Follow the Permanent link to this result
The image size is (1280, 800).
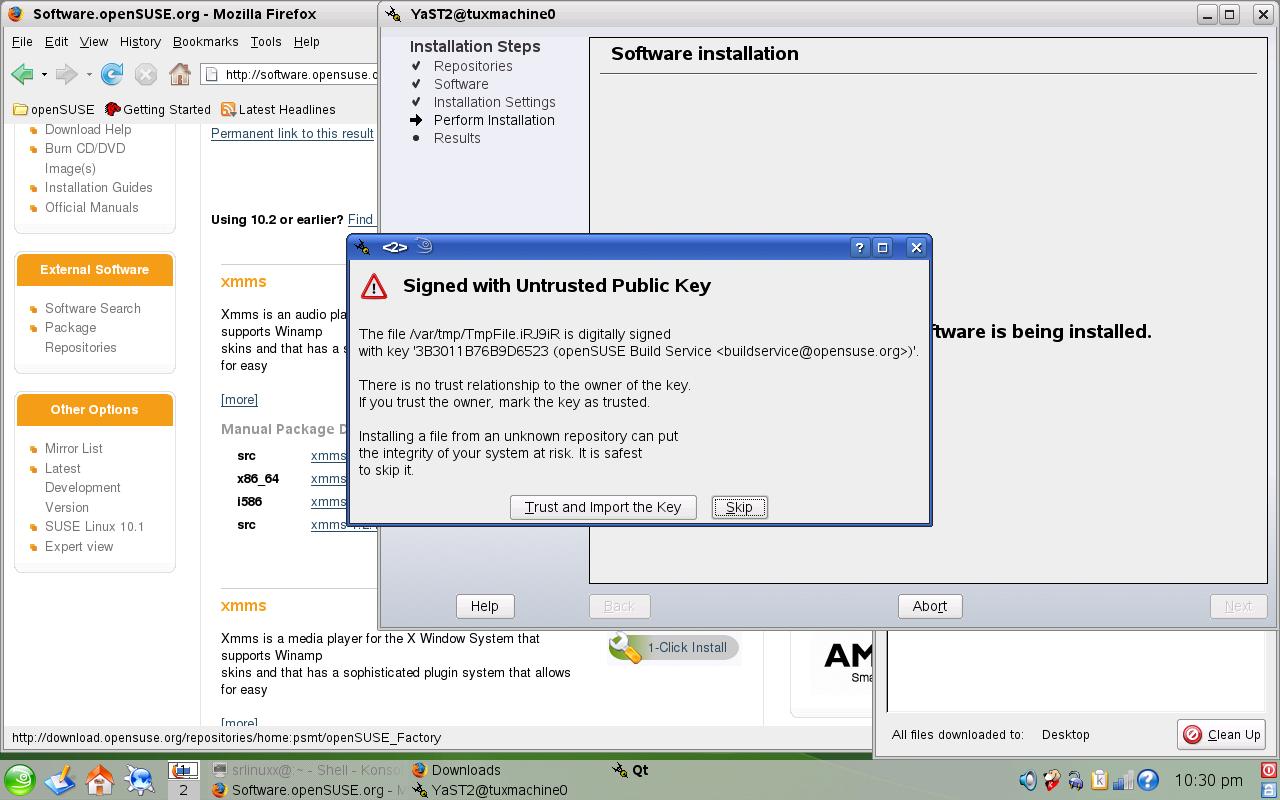click(292, 133)
